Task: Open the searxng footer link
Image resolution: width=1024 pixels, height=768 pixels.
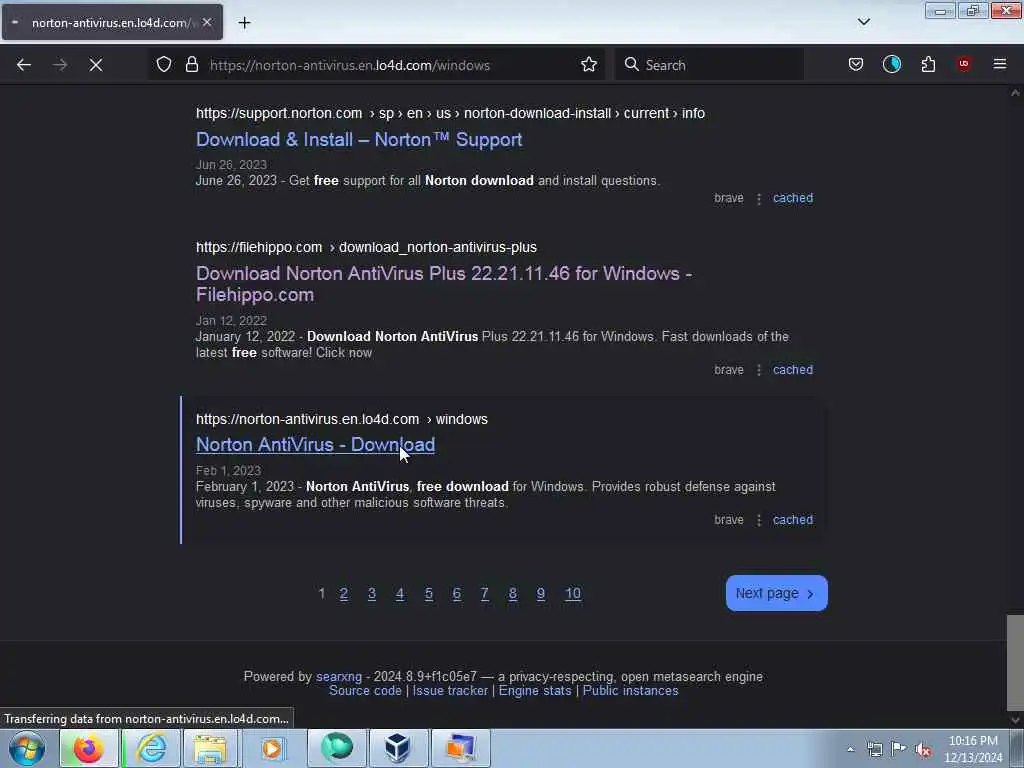Action: (x=339, y=677)
